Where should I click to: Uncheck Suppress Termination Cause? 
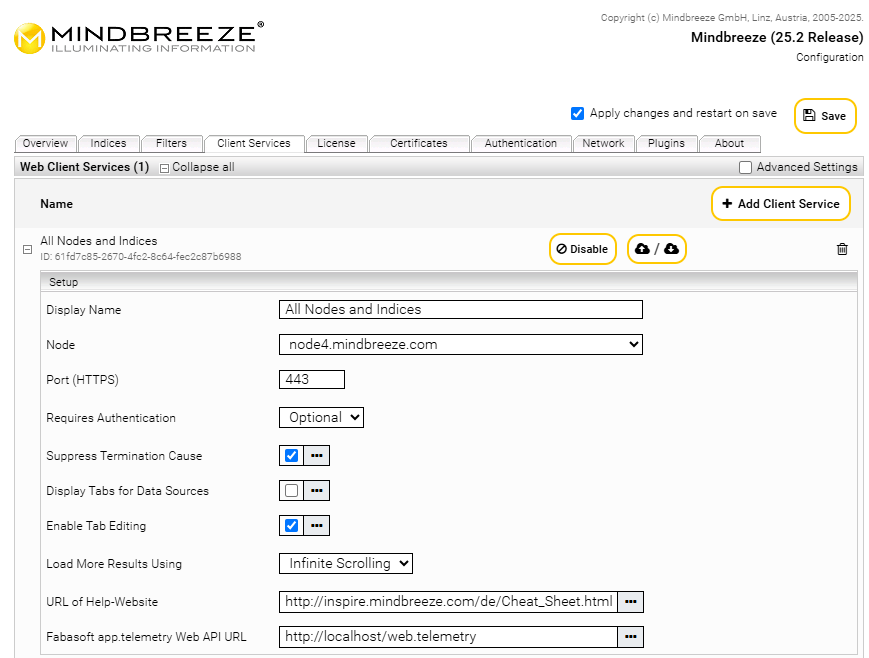pyautogui.click(x=292, y=456)
